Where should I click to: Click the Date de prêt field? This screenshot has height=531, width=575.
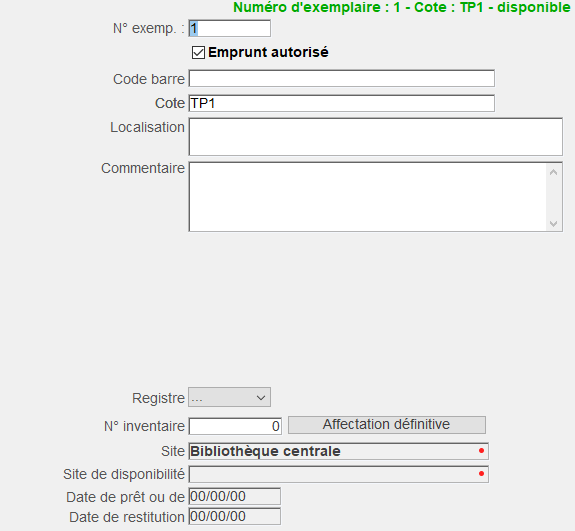[x=235, y=497]
